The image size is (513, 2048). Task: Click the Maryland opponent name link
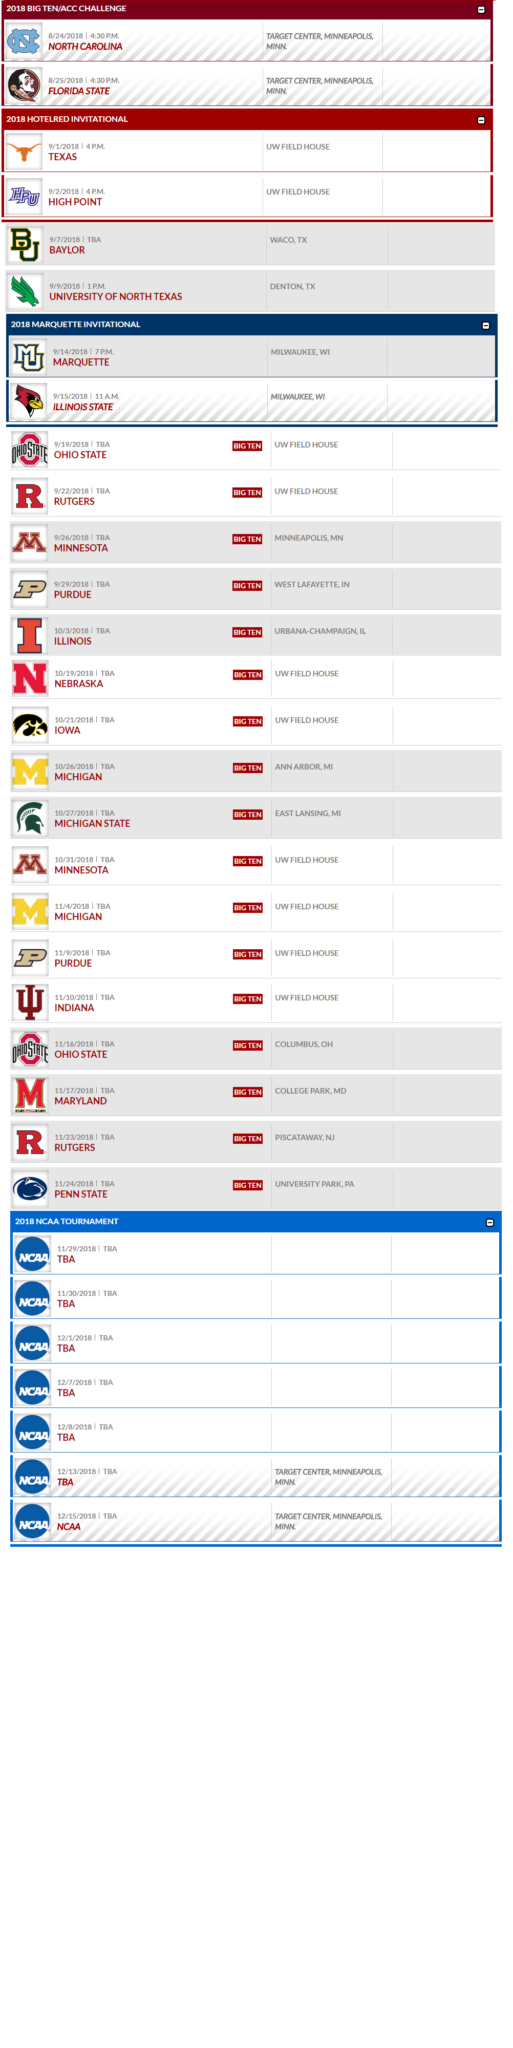80,1101
